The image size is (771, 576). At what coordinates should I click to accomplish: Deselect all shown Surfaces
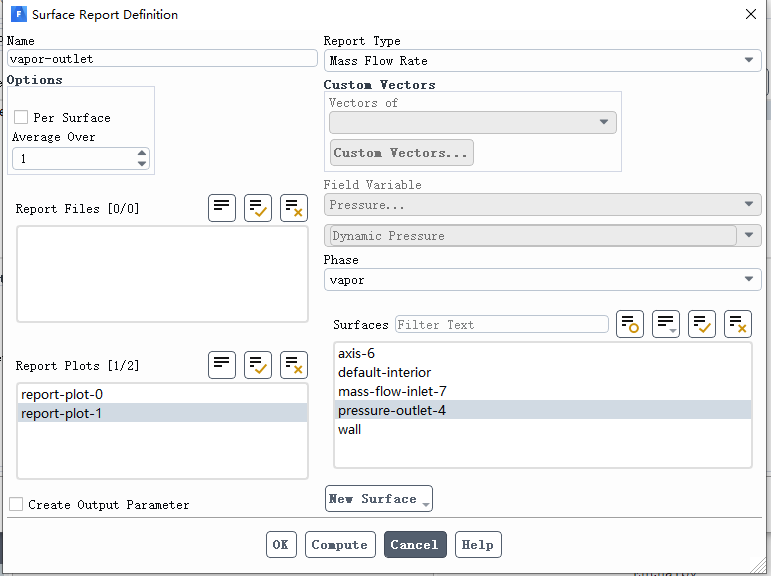(738, 324)
